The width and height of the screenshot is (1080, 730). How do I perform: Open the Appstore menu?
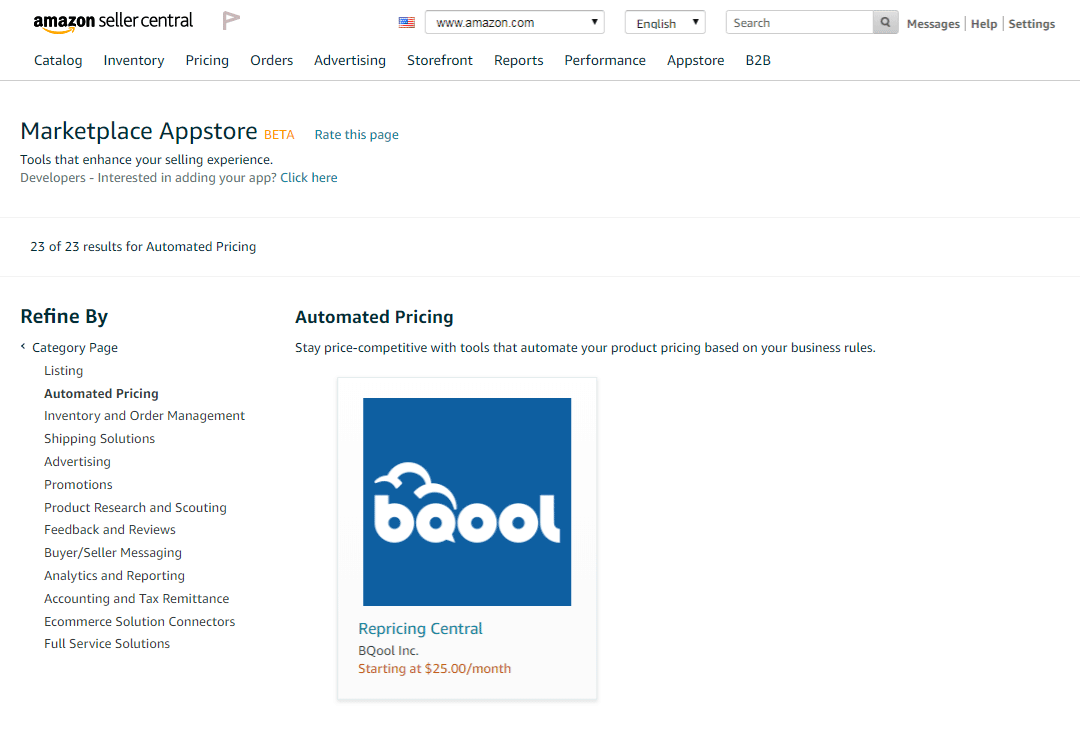696,61
